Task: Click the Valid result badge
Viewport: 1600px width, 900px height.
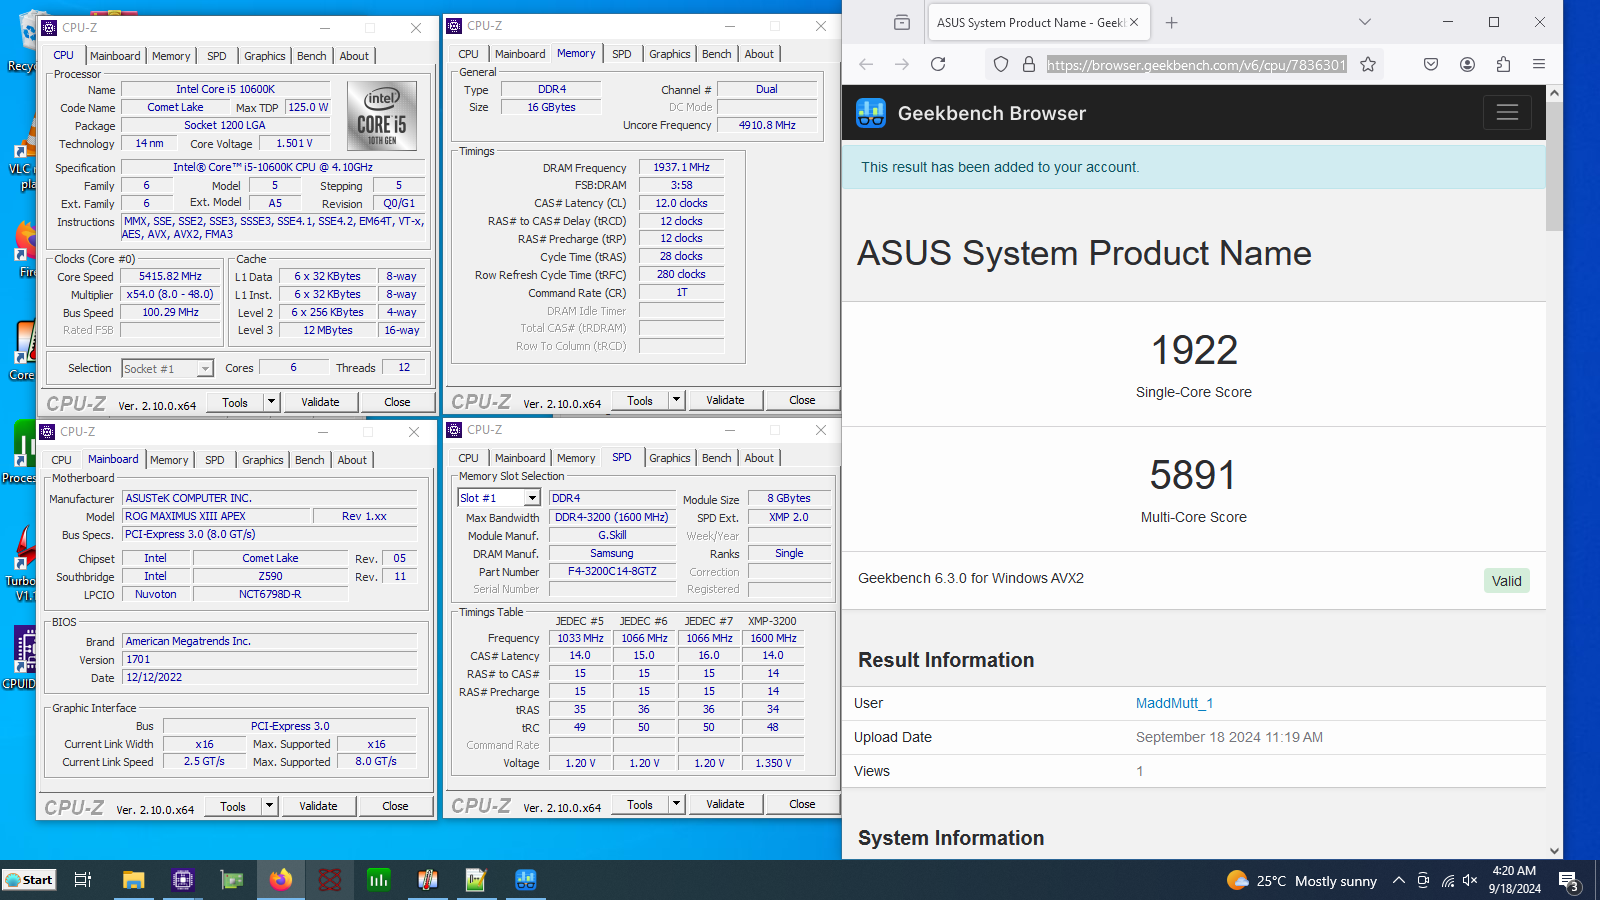Action: click(1506, 581)
